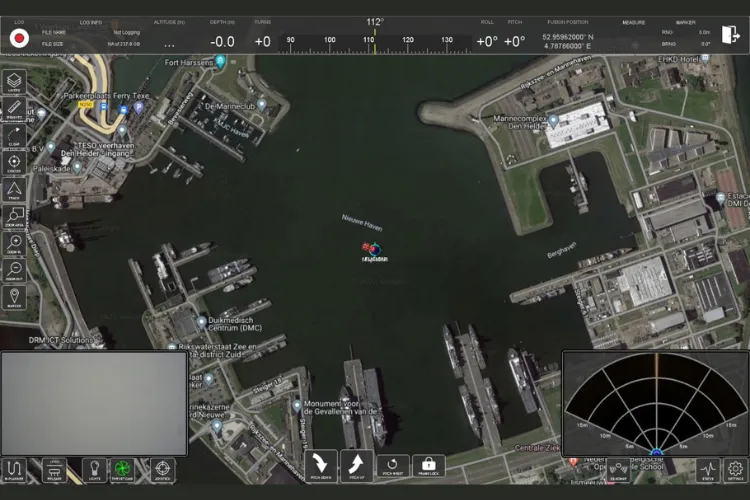Image resolution: width=750 pixels, height=500 pixels.
Task: Click the Pitch Up arrow
Action: tap(356, 466)
